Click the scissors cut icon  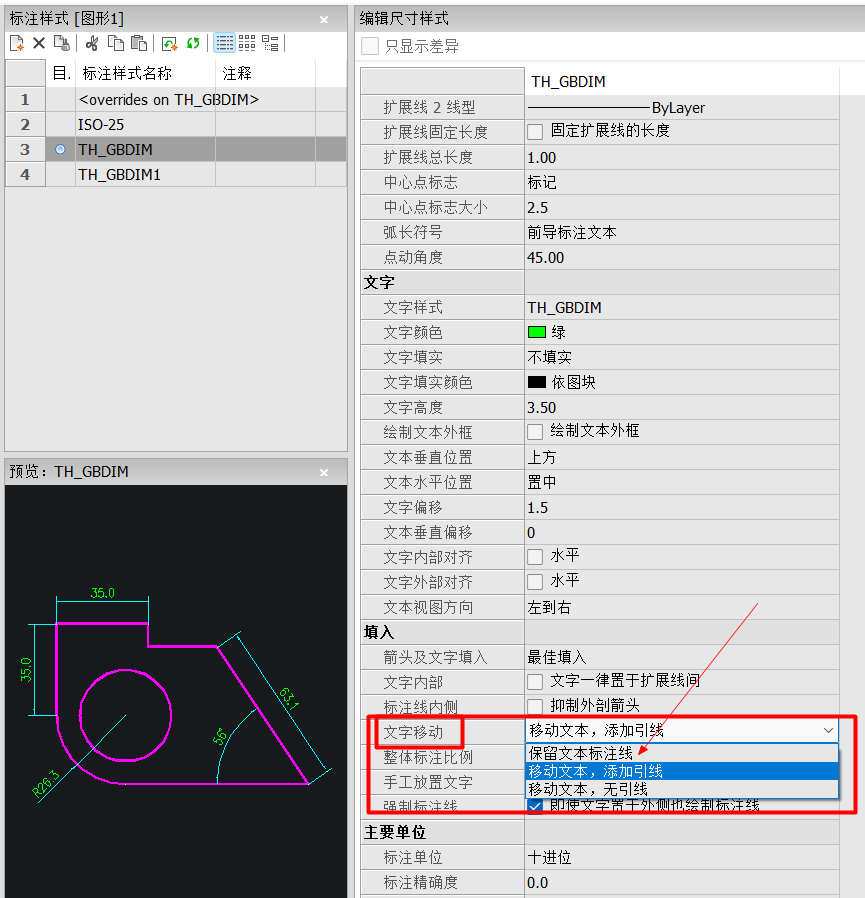click(x=92, y=43)
